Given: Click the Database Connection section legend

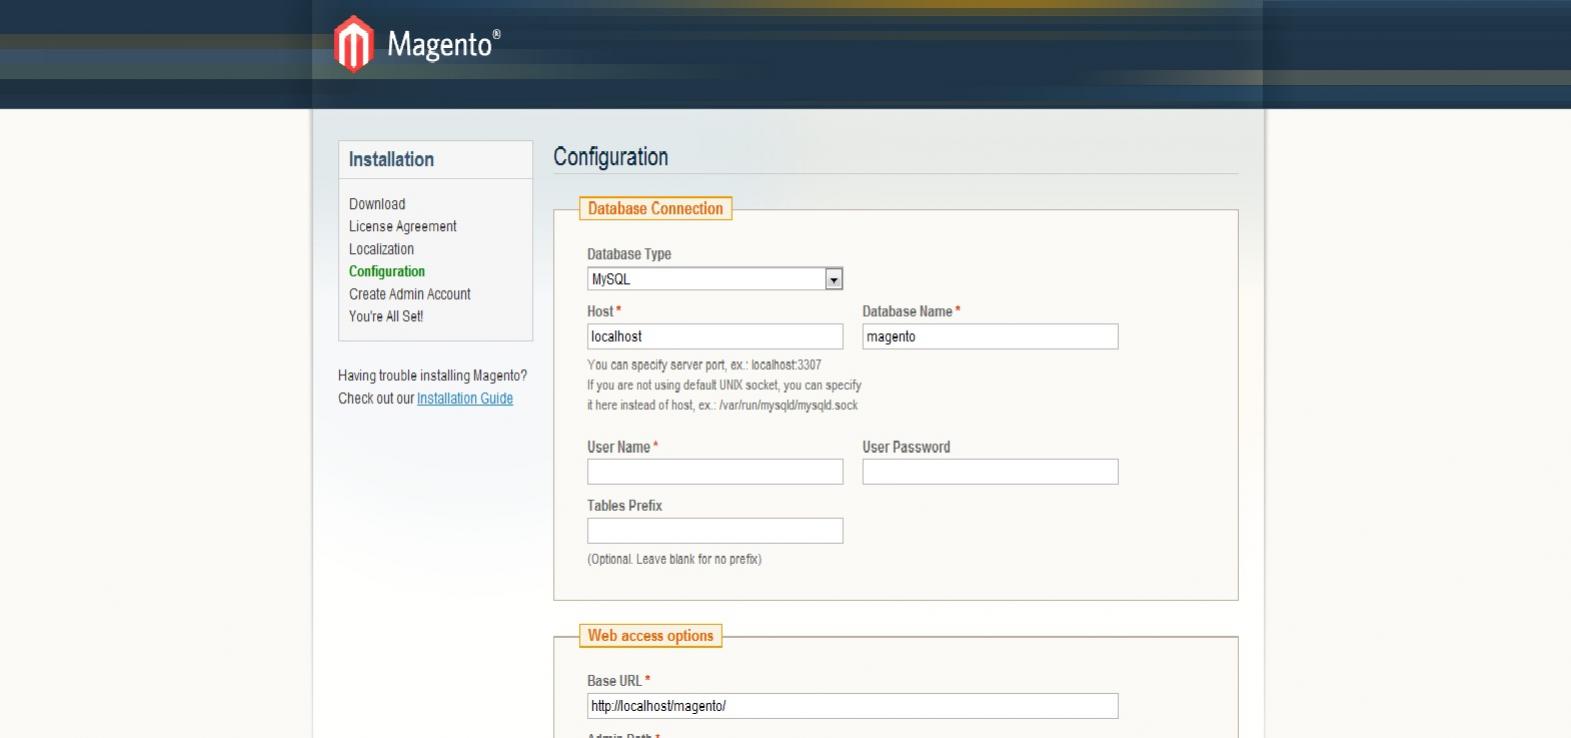Looking at the screenshot, I should 655,208.
